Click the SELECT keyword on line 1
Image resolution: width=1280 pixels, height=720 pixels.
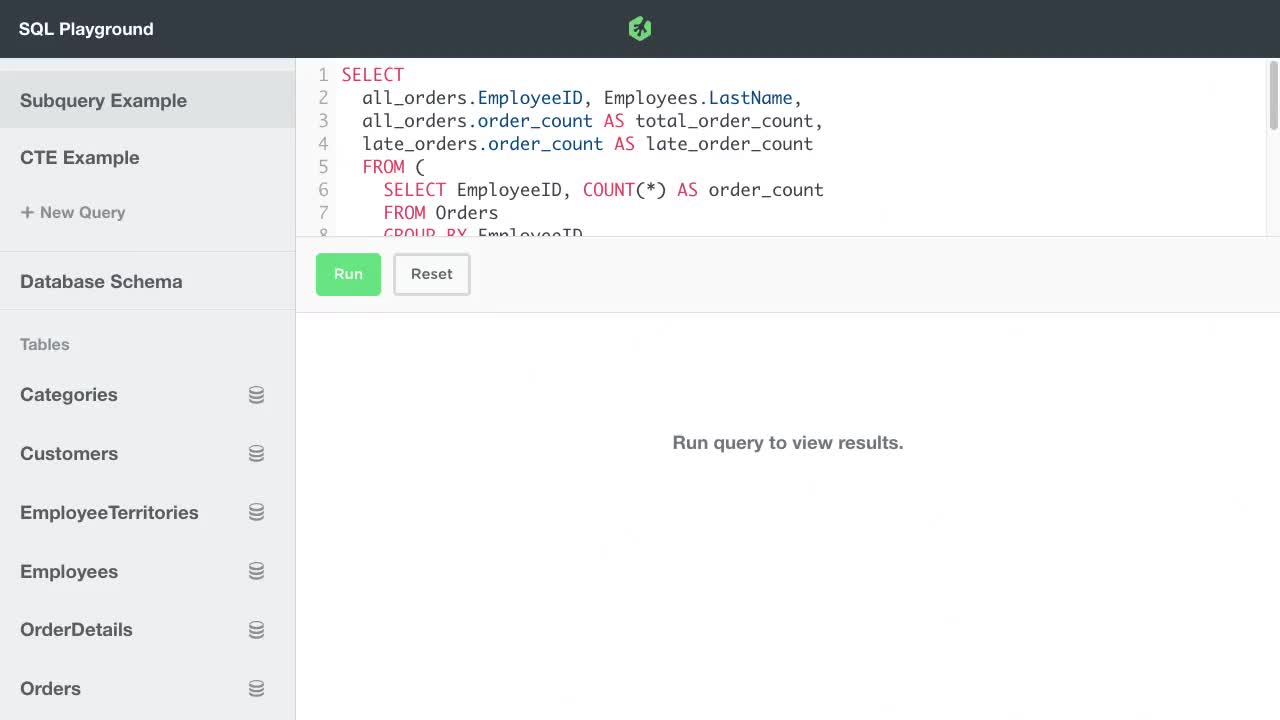(373, 75)
